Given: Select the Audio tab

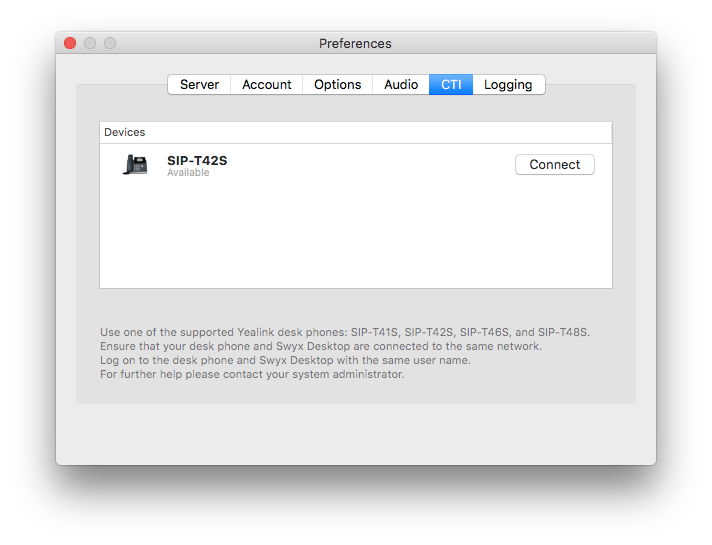Looking at the screenshot, I should click(401, 85).
